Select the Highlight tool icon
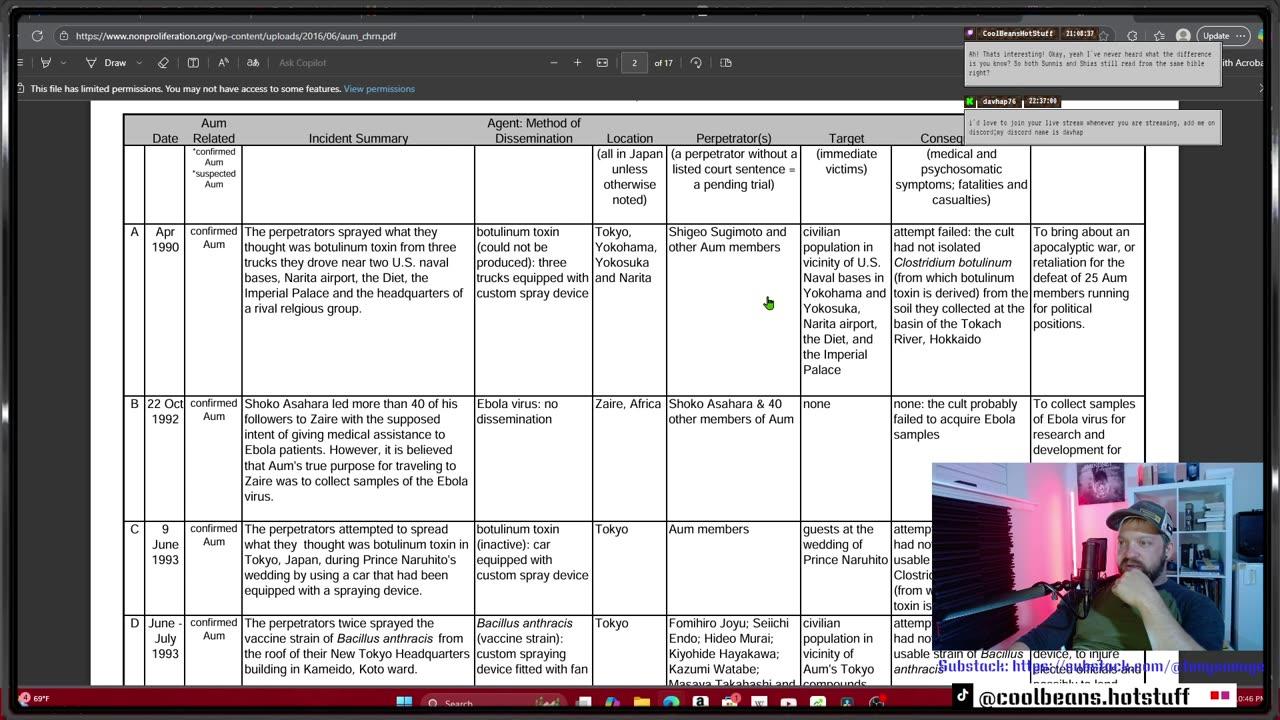 [46, 63]
